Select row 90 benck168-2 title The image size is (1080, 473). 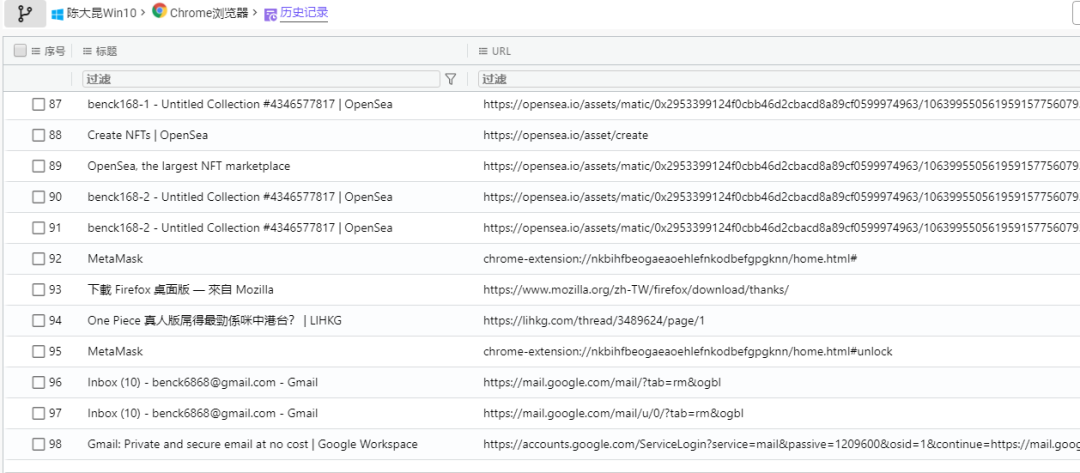pos(240,197)
